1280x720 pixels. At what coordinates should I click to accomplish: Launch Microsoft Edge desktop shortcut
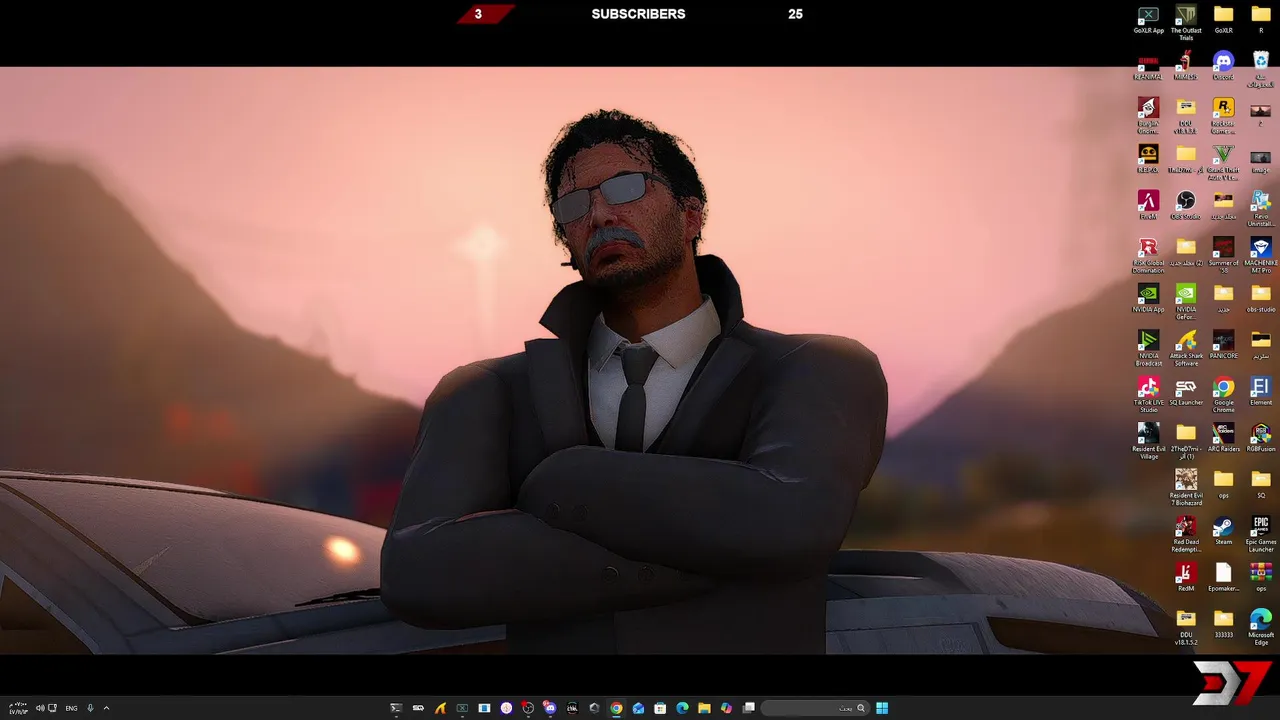1260,627
